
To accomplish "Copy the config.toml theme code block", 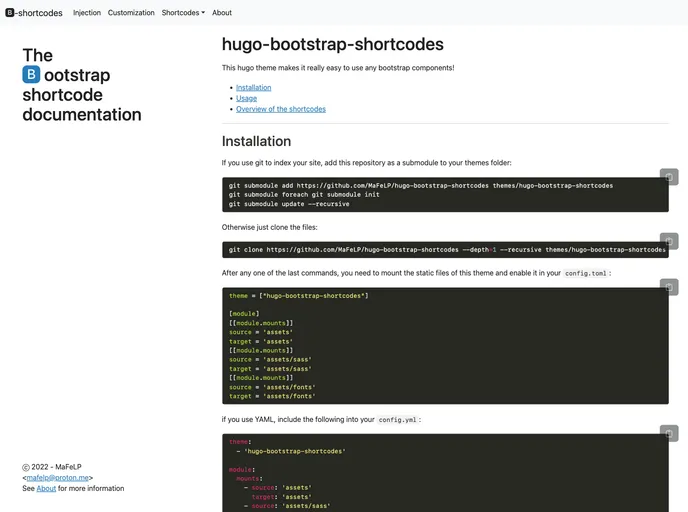I will [669, 287].
